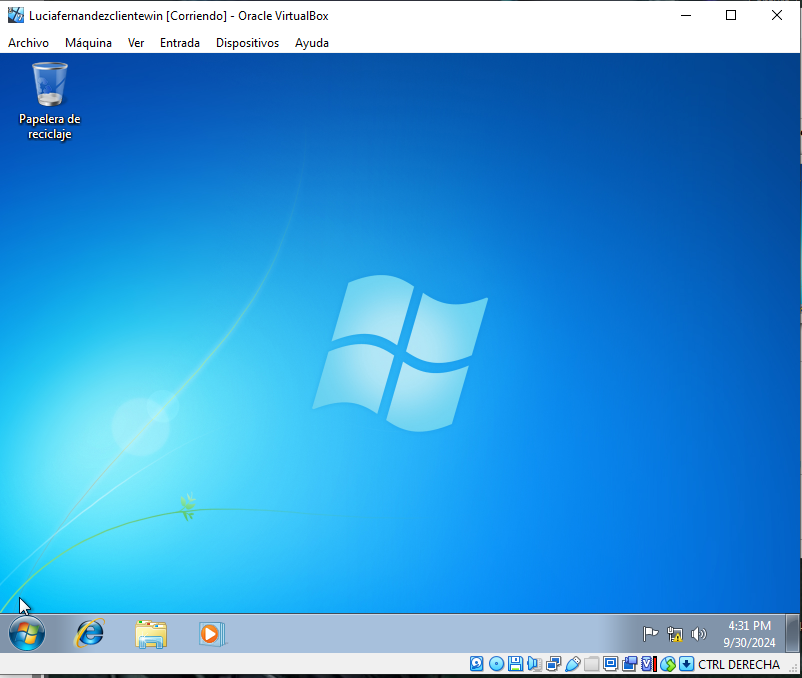Viewport: 802px width, 678px height.
Task: Click the Action Center flag icon
Action: 650,633
